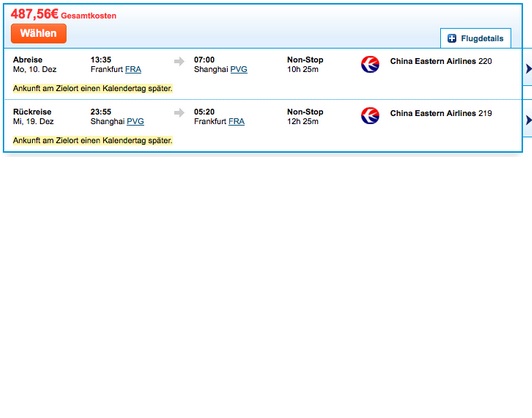Open the FRA link under arrival 05:20

[x=236, y=121]
